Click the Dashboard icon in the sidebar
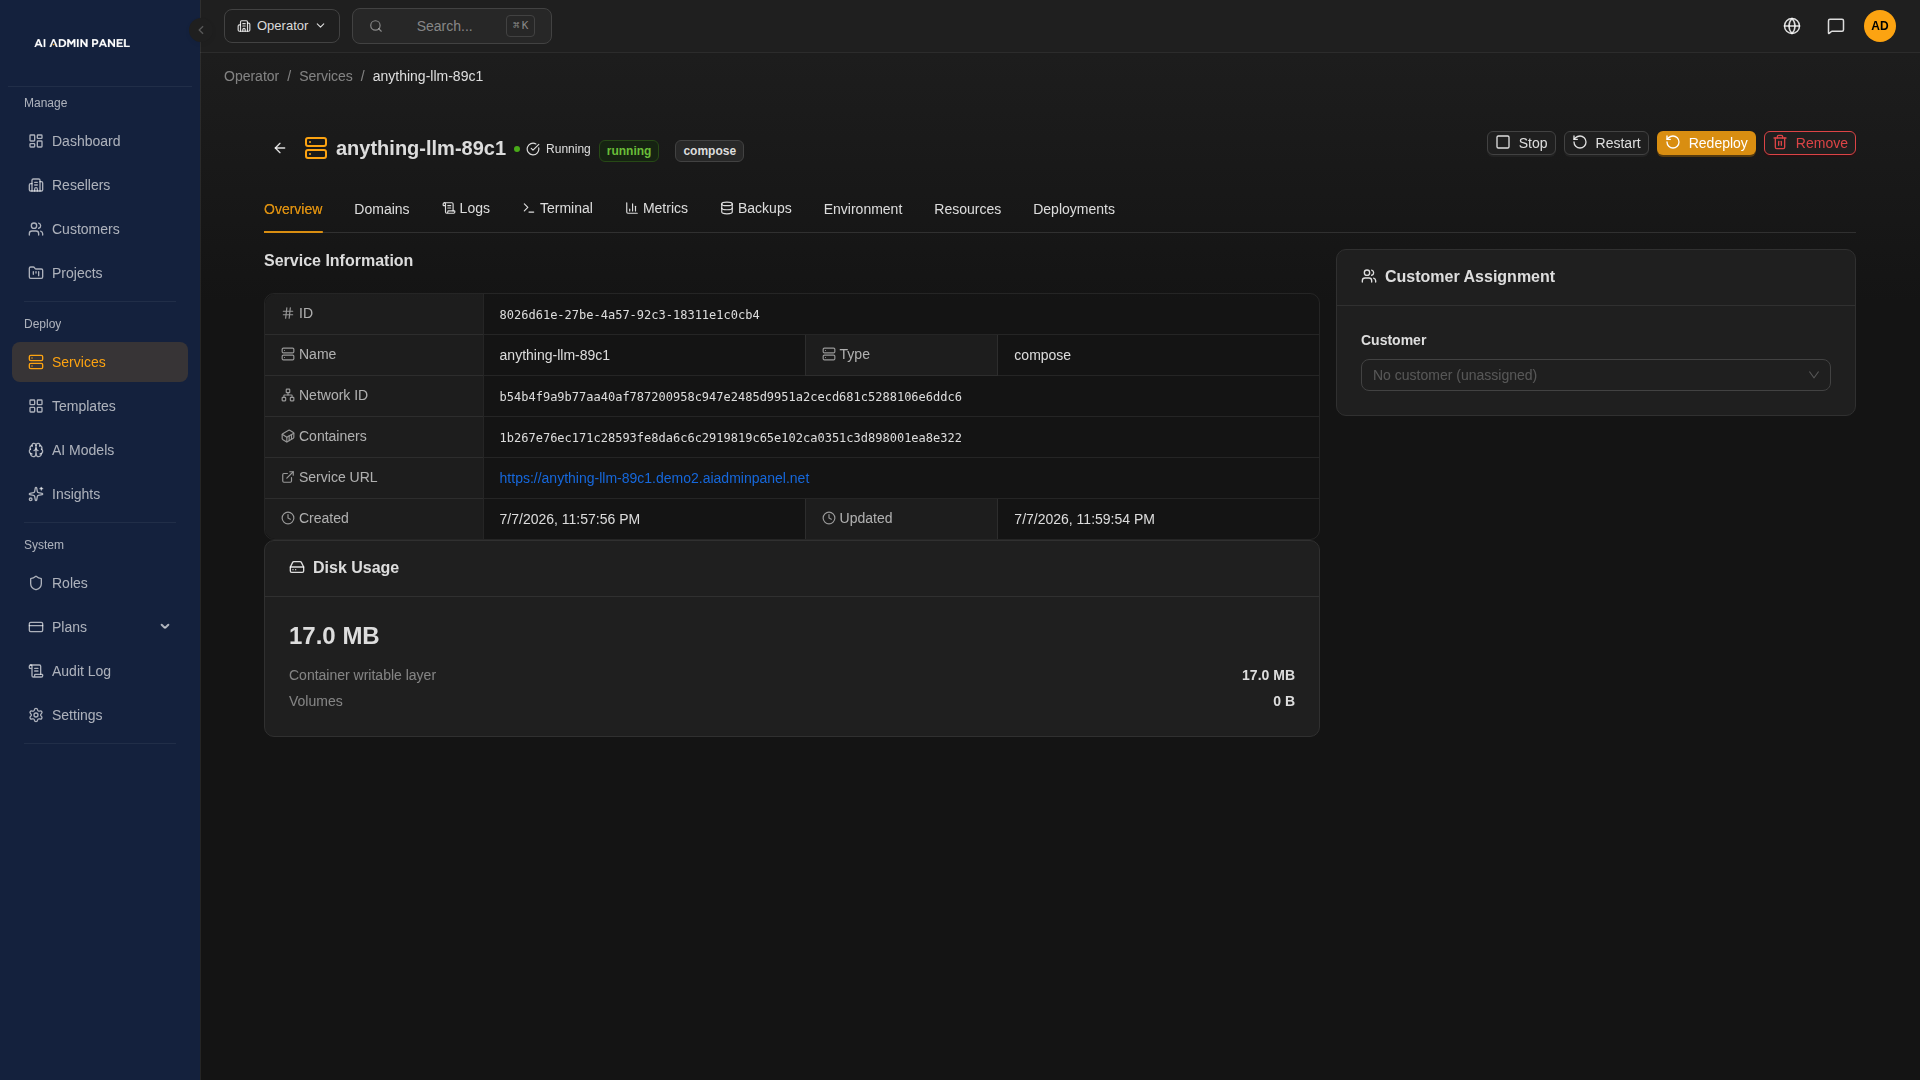Screen dimensions: 1920x1080 36,141
